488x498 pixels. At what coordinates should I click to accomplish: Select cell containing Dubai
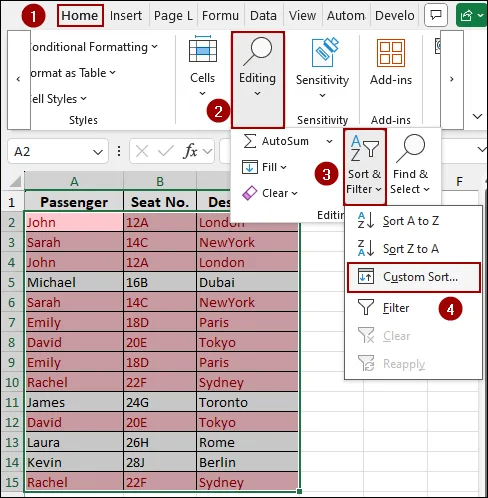[247, 282]
